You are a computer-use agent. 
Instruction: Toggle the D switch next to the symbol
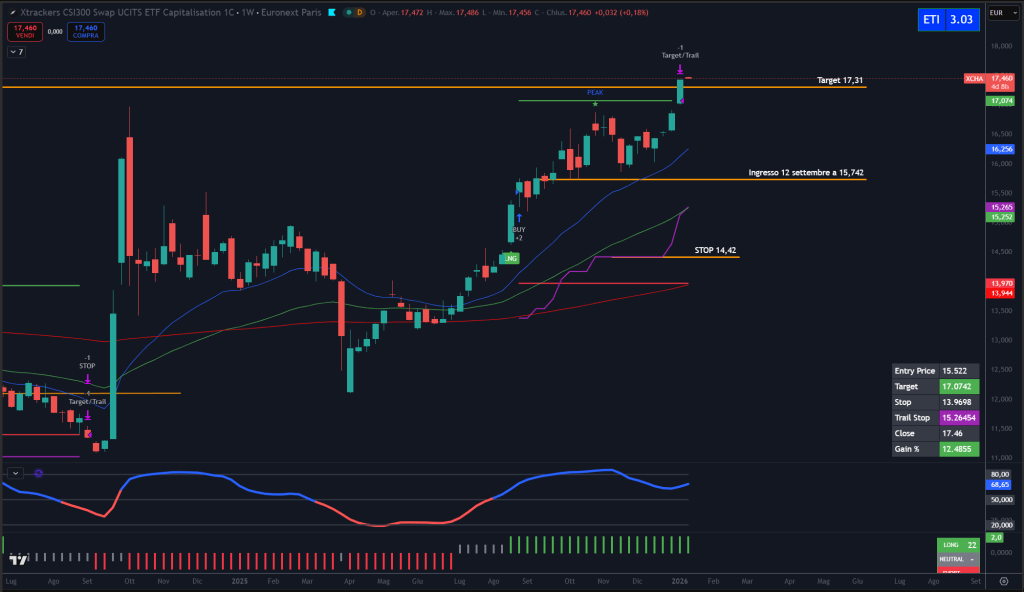360,12
